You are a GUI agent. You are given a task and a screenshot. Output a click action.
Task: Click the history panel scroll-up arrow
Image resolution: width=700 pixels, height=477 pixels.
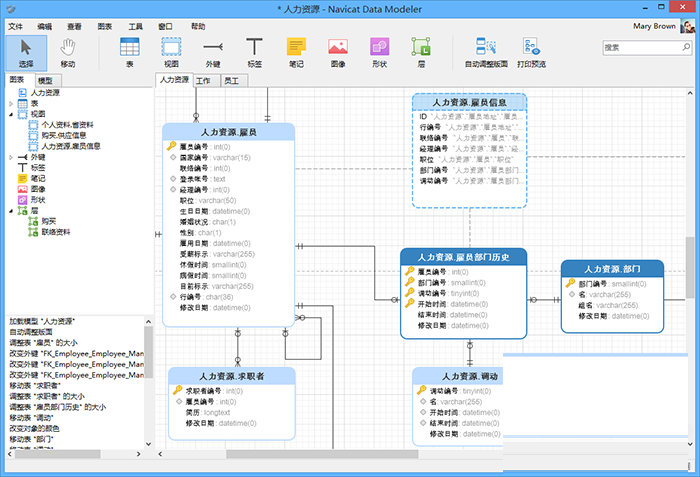coord(148,322)
